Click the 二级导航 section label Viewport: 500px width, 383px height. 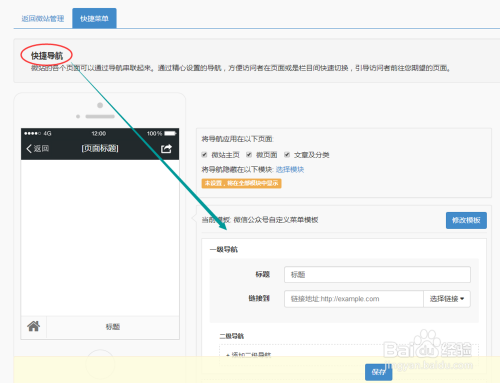coord(231,336)
